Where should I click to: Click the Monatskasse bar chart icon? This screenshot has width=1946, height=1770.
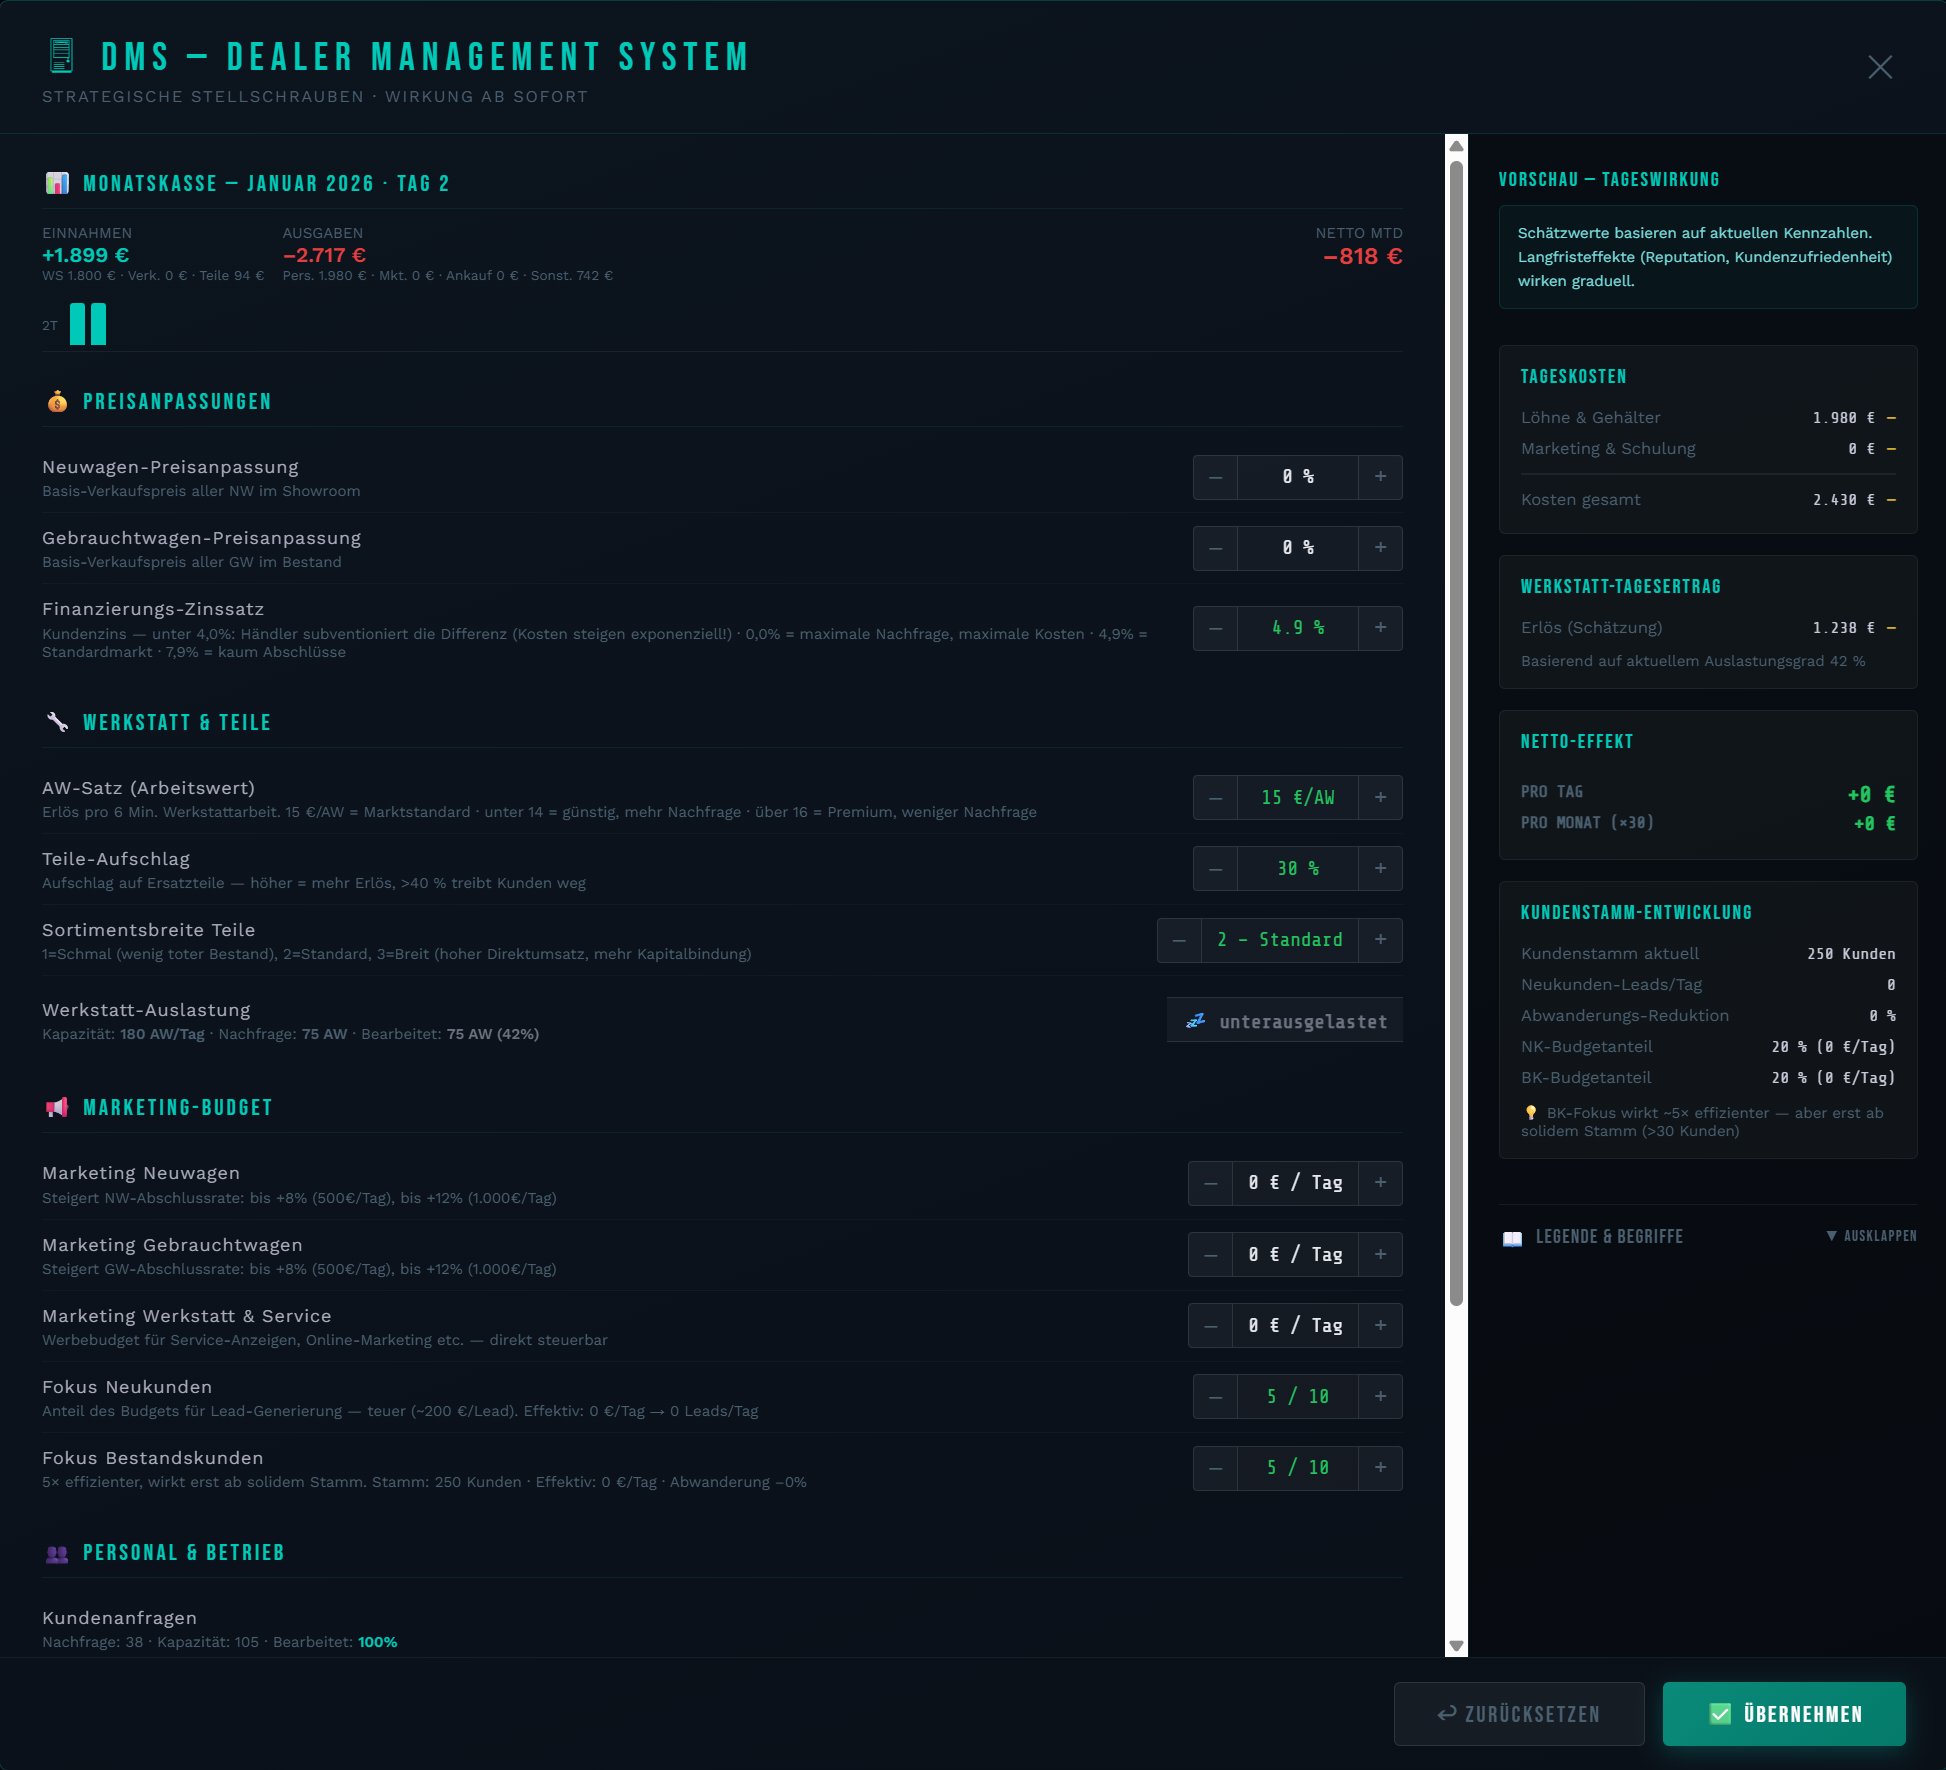click(x=57, y=183)
